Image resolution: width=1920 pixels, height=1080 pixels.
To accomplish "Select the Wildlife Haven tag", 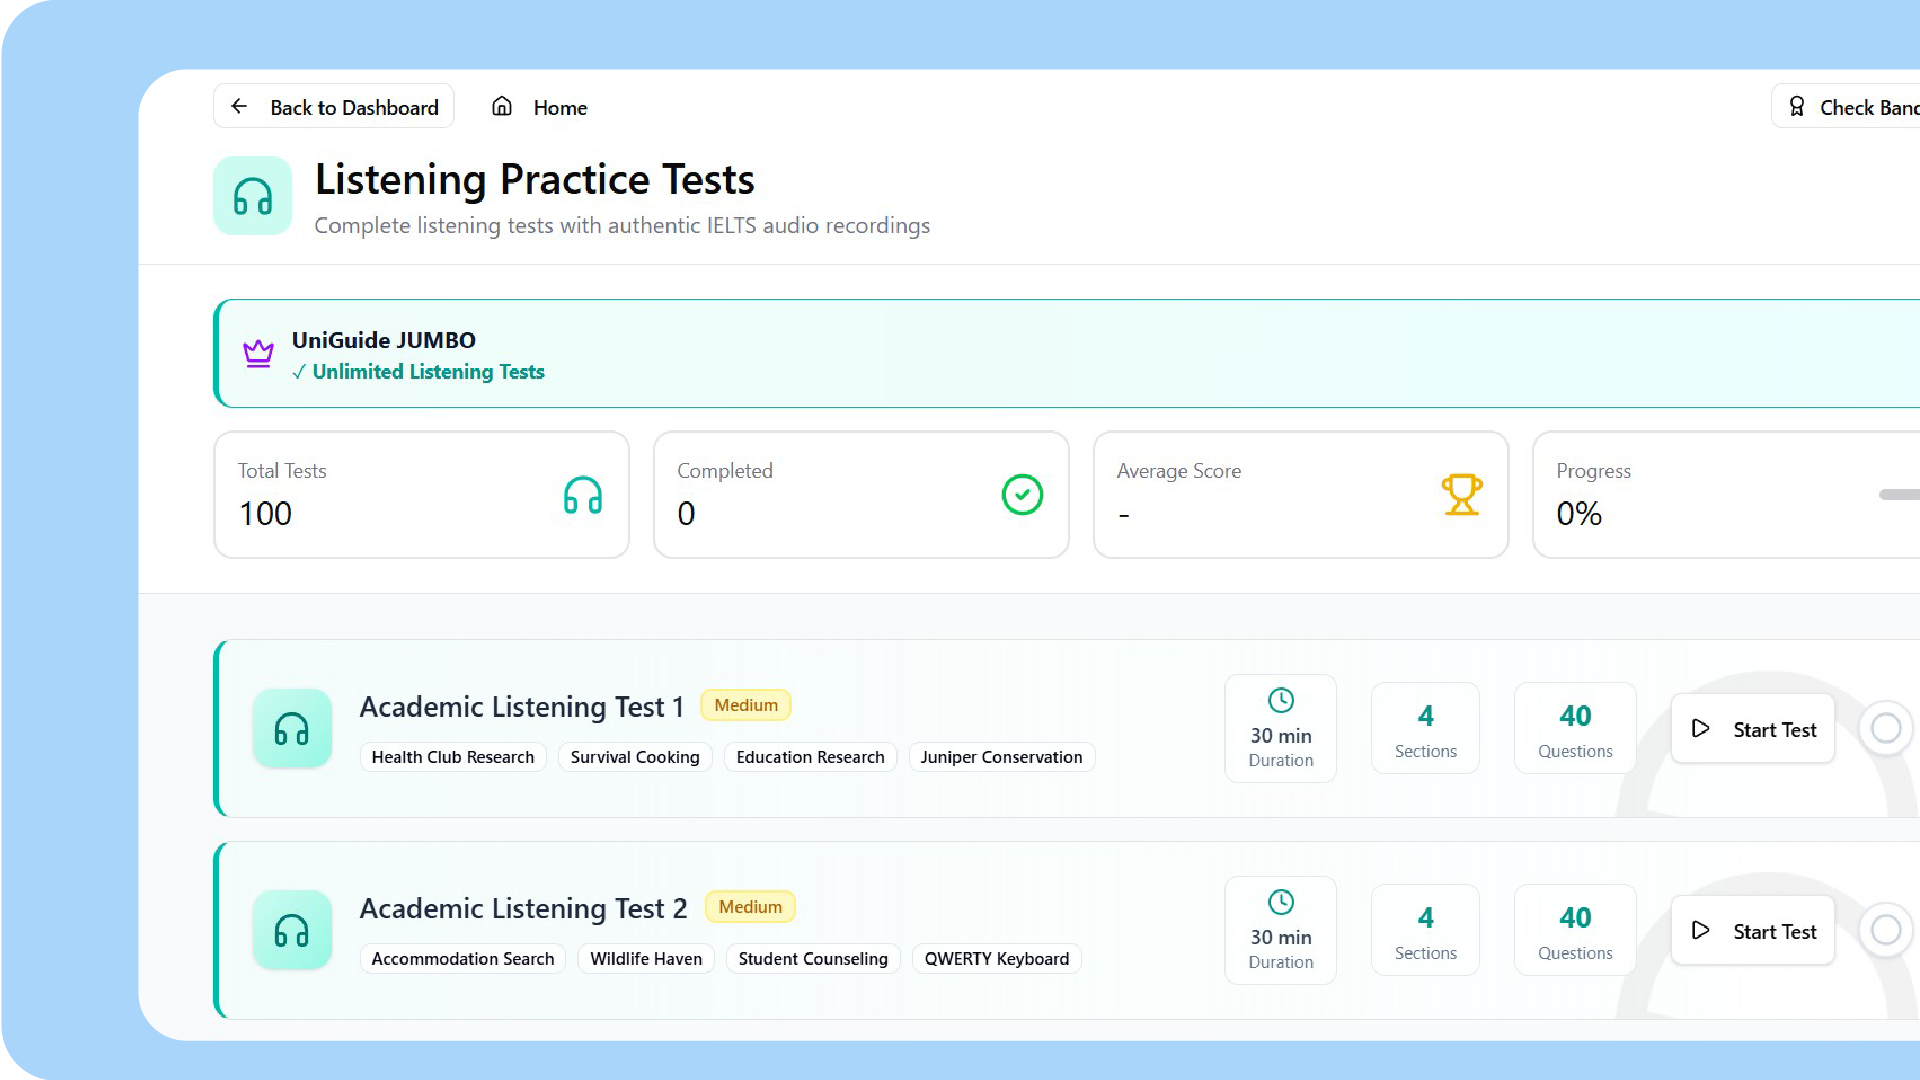I will pos(646,959).
